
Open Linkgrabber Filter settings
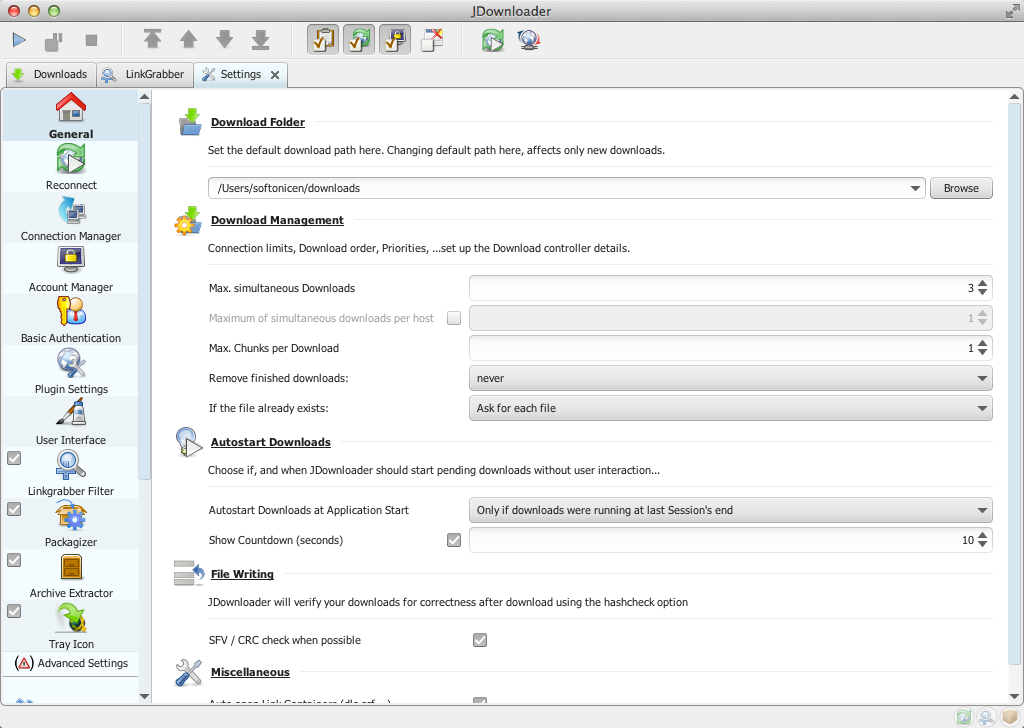(71, 473)
